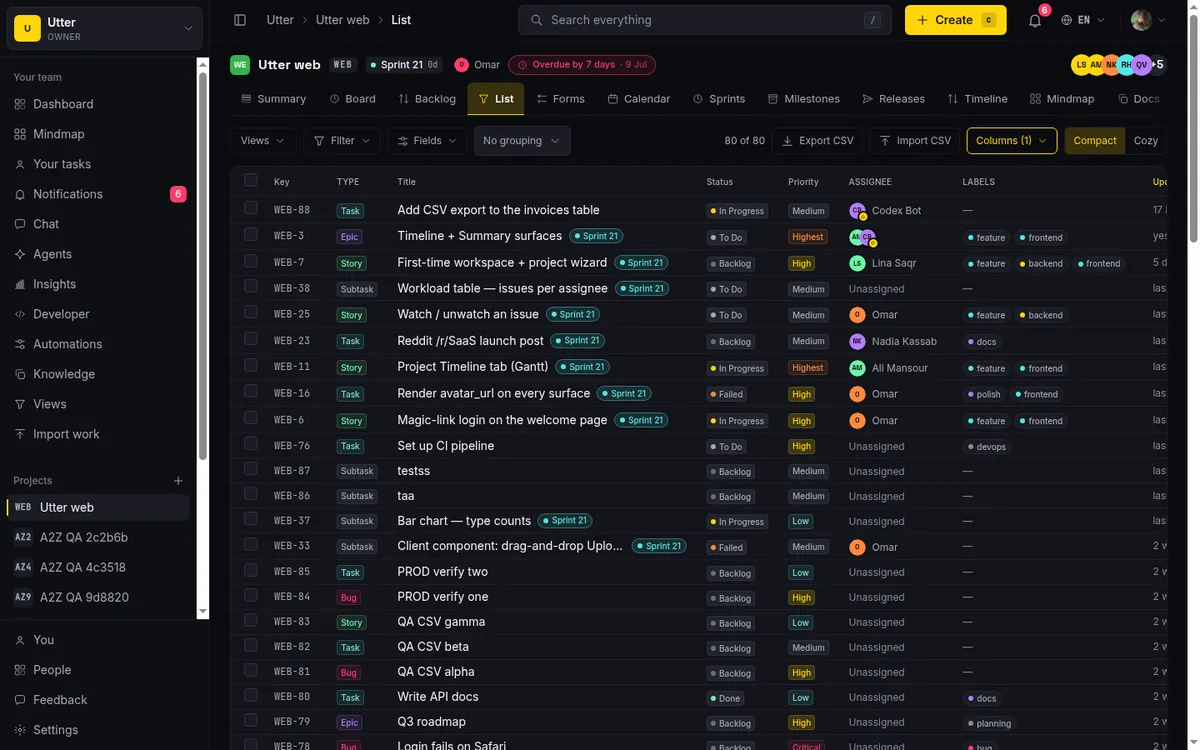Expand the Utter workspace switcher

click(x=105, y=28)
